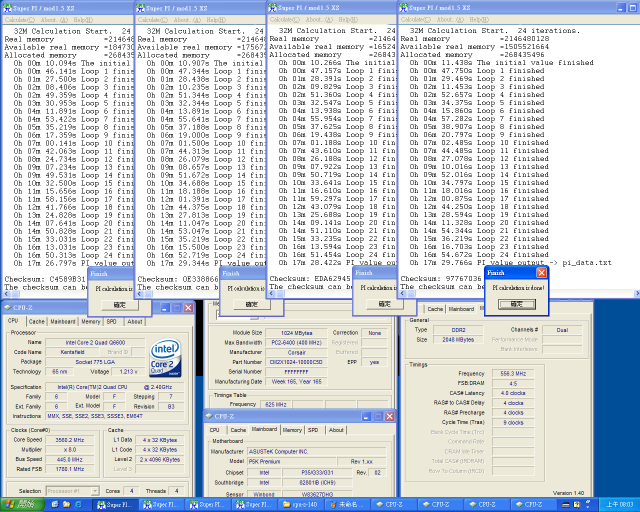
Task: Switch to SPD tab in CPU-Z processor window
Action: [111, 321]
